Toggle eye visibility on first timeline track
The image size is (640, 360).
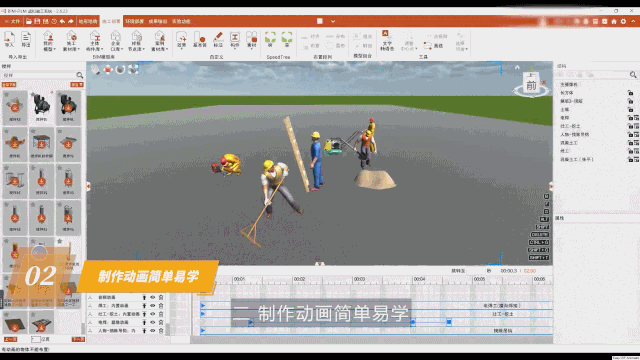[153, 298]
